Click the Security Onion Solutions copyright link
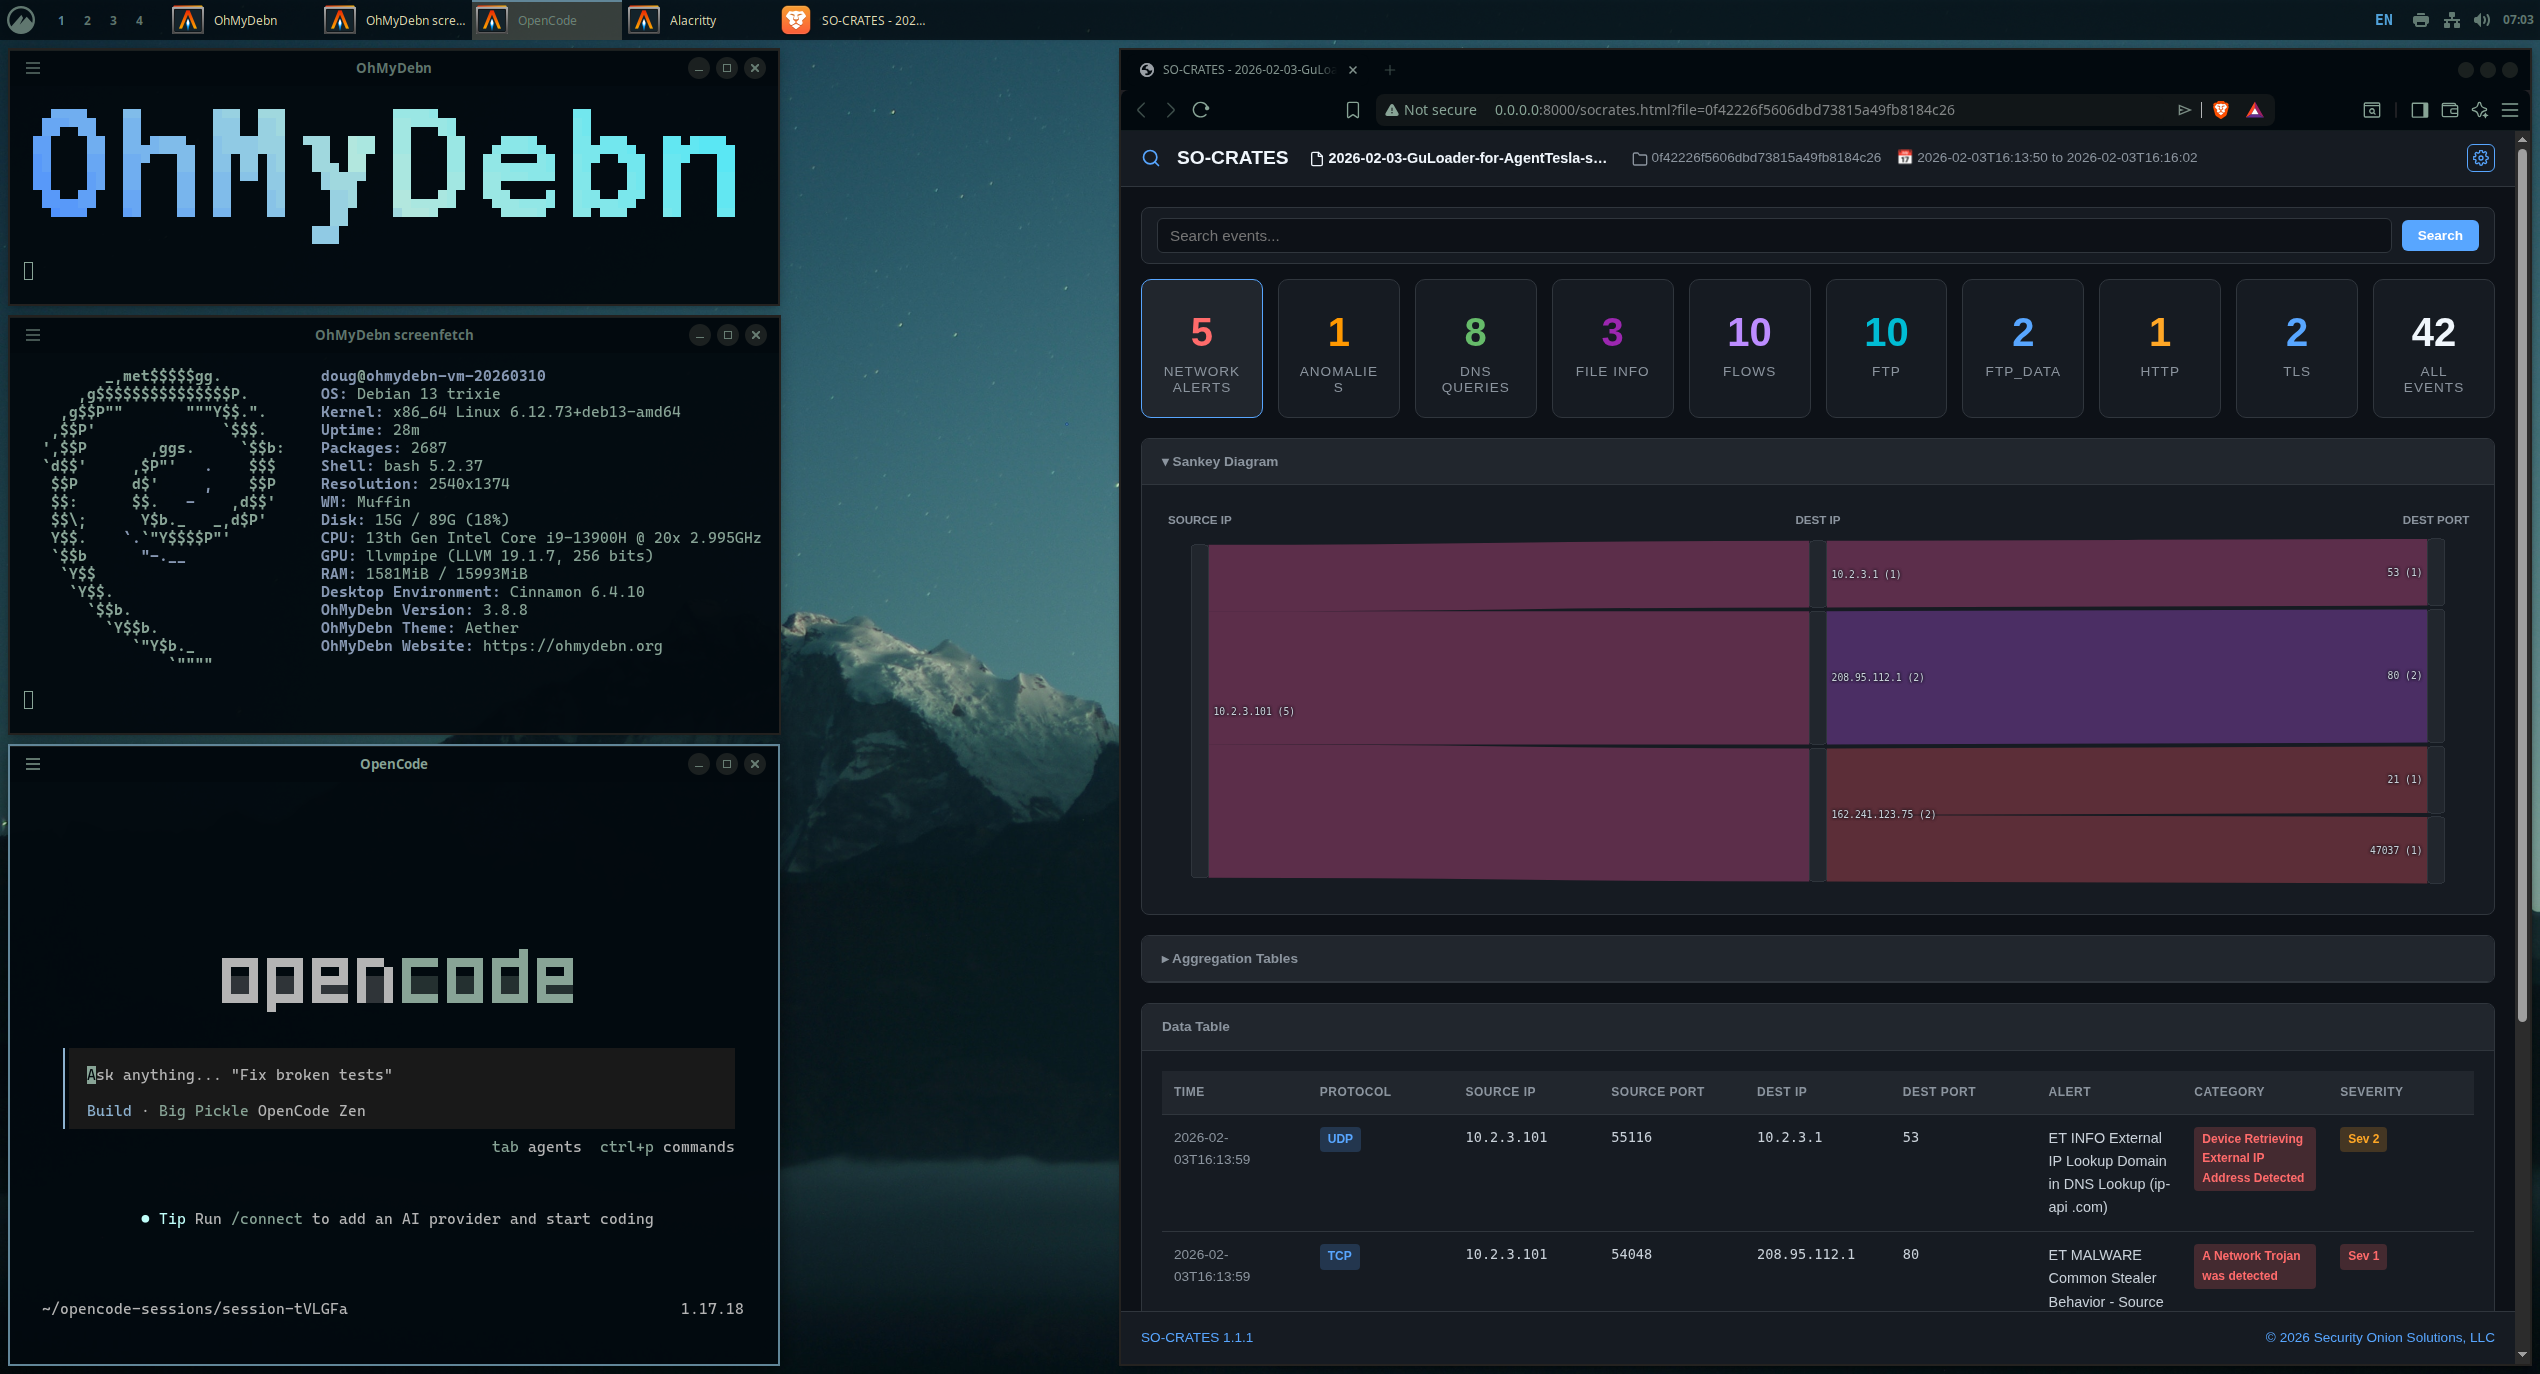This screenshot has width=2540, height=1374. coord(2380,1338)
